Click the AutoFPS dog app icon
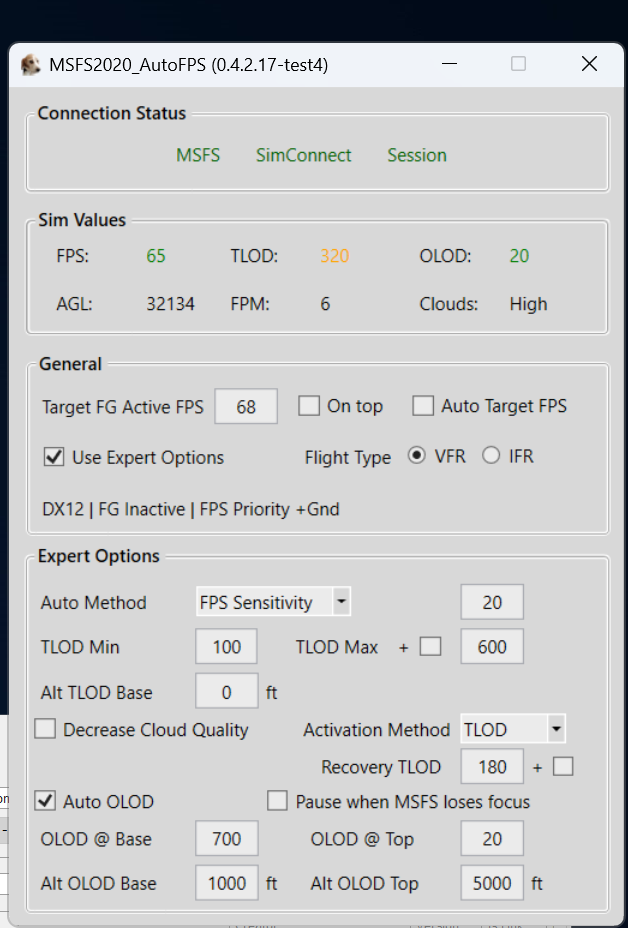628x928 pixels. tap(30, 65)
